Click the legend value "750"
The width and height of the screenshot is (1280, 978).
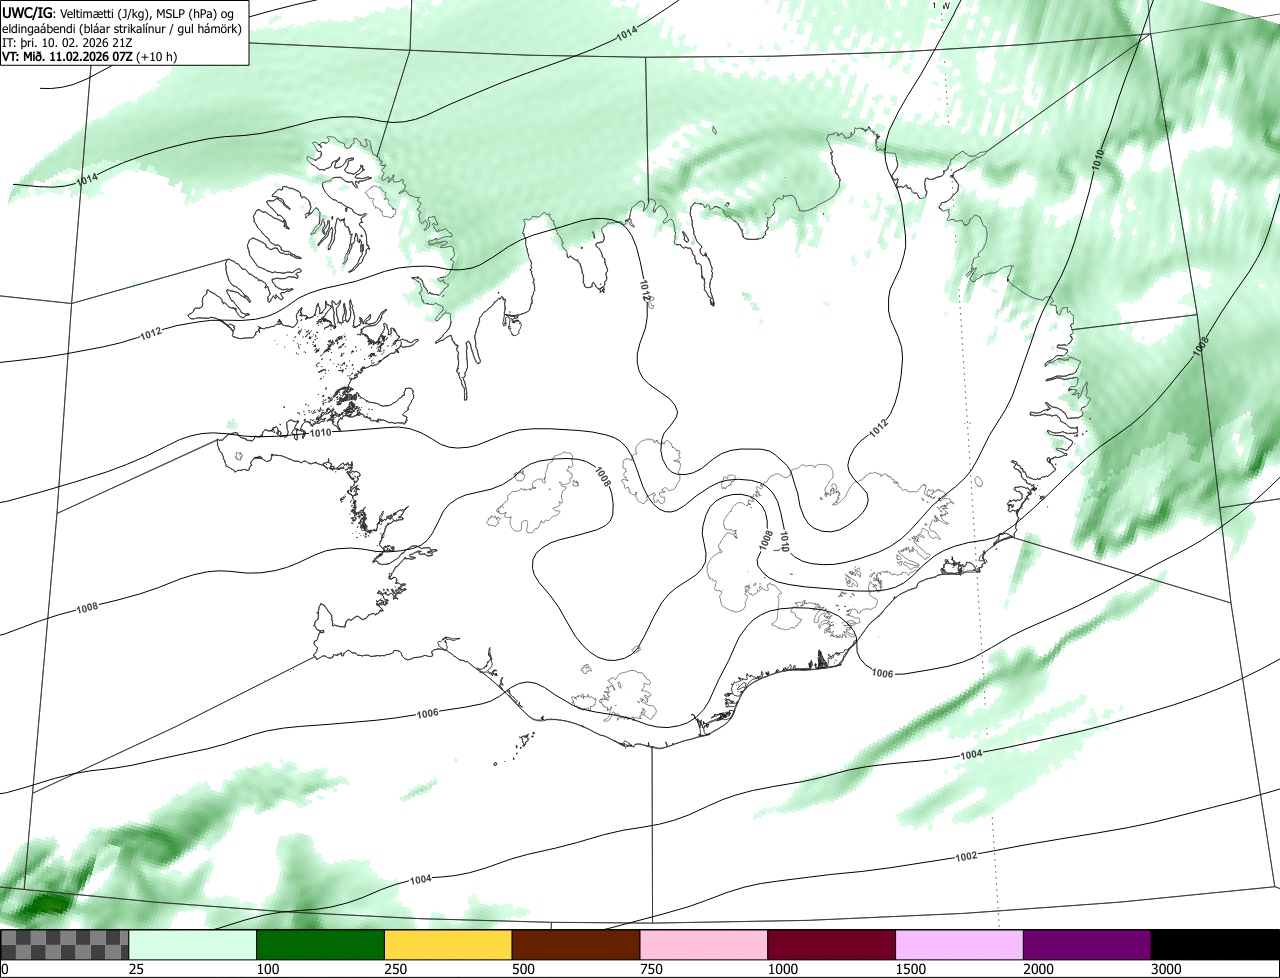click(651, 969)
